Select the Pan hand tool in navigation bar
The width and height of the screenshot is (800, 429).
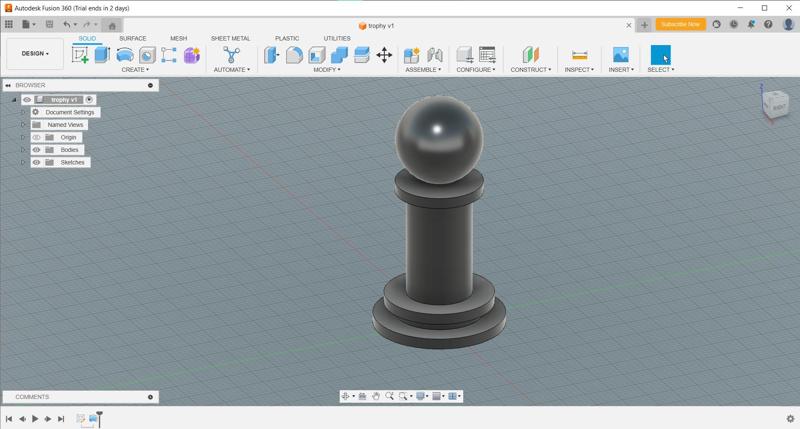pos(376,396)
